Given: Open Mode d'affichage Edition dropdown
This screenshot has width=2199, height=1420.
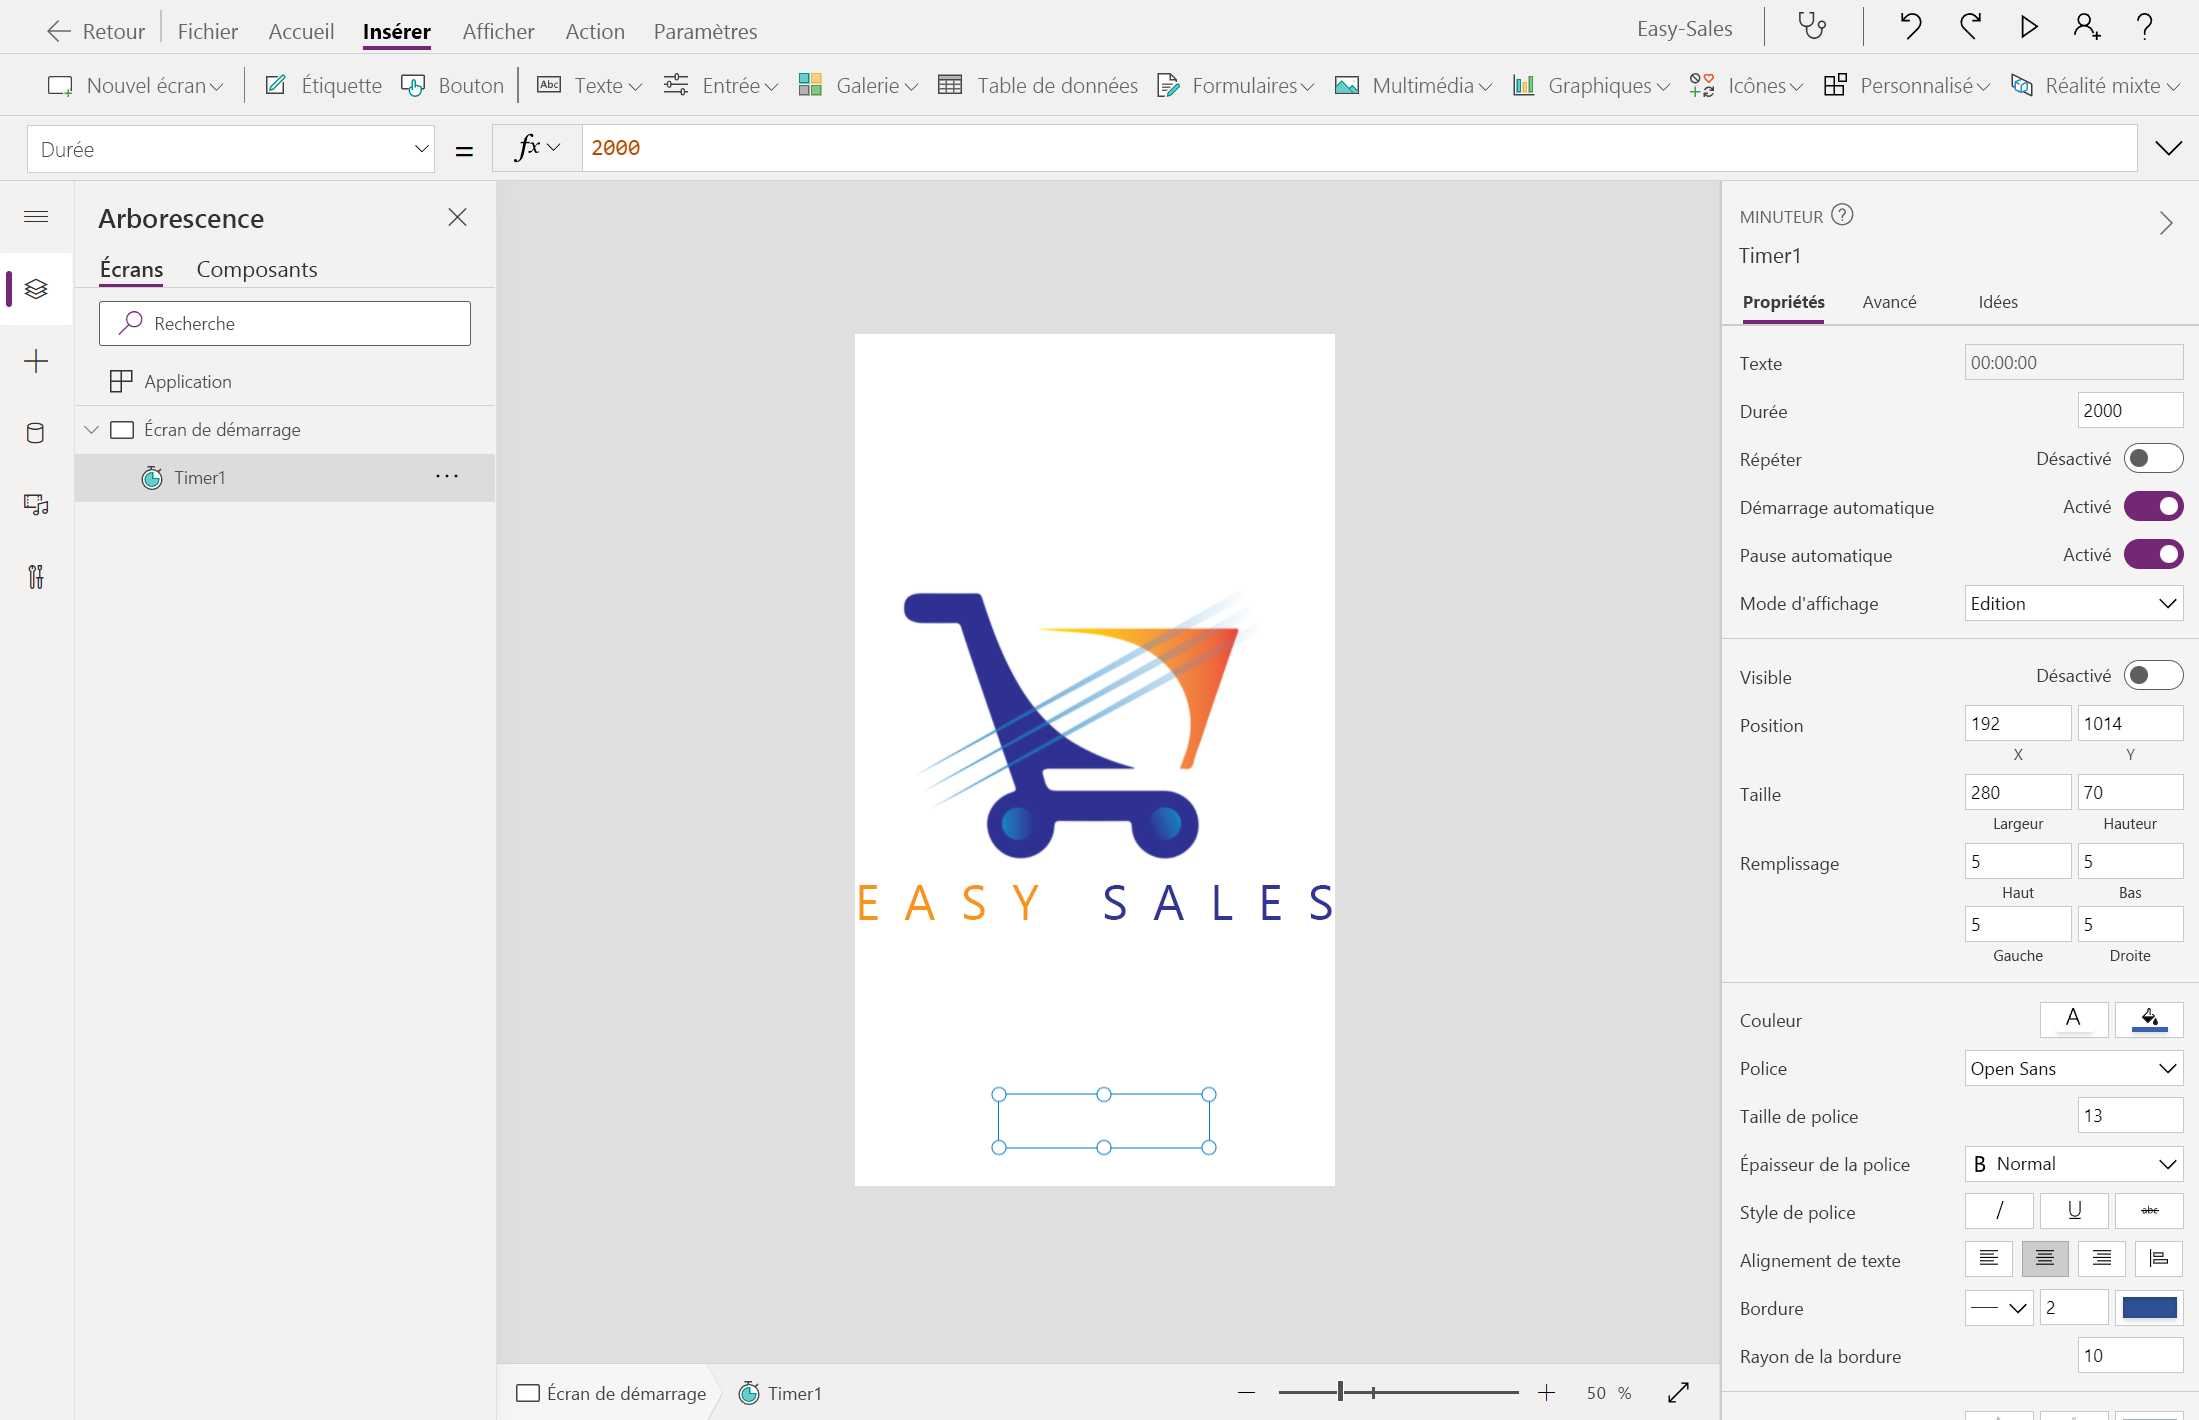Looking at the screenshot, I should point(2074,603).
